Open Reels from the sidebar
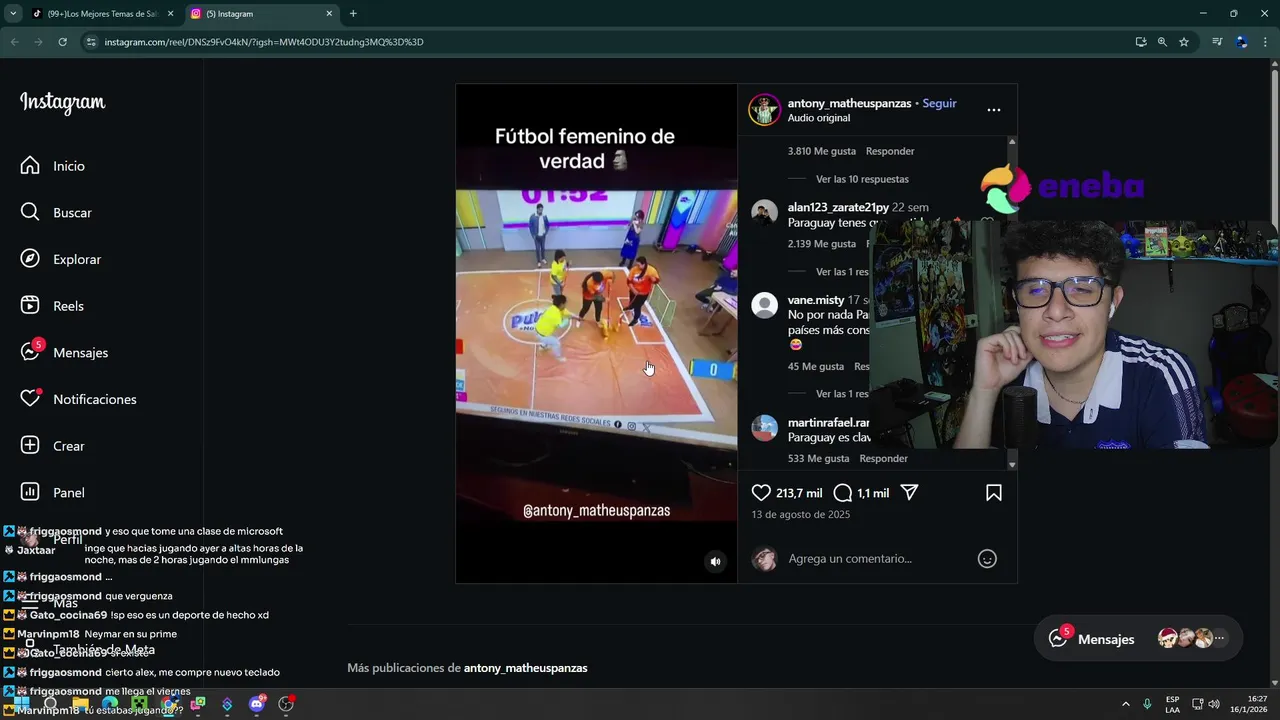 point(52,306)
